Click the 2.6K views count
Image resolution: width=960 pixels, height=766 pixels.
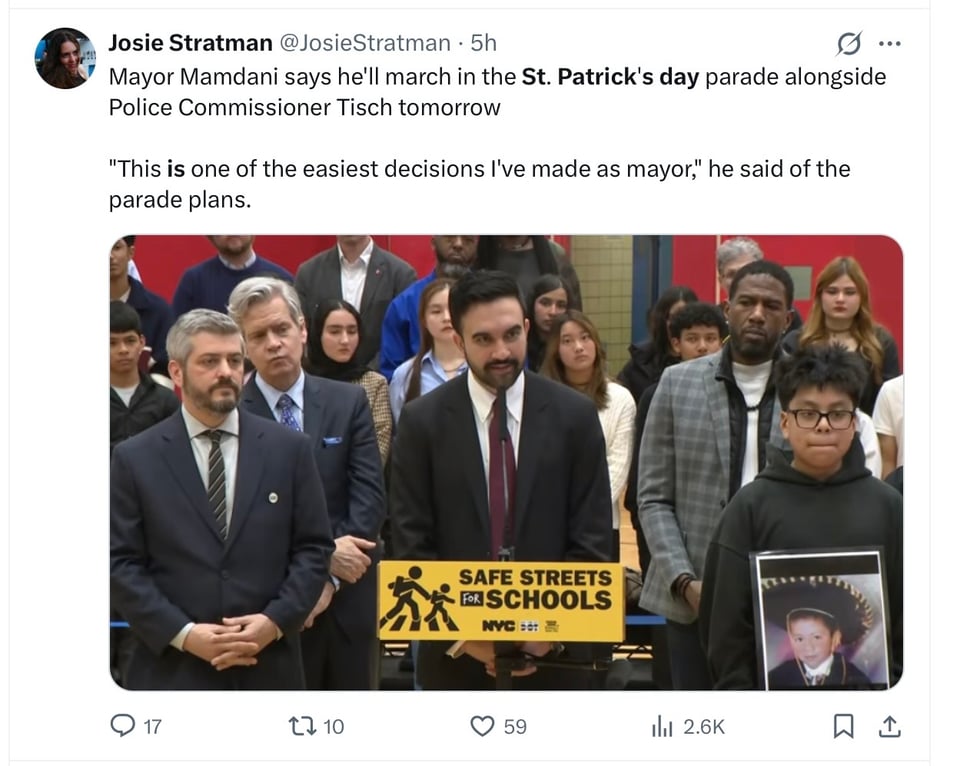coord(704,727)
